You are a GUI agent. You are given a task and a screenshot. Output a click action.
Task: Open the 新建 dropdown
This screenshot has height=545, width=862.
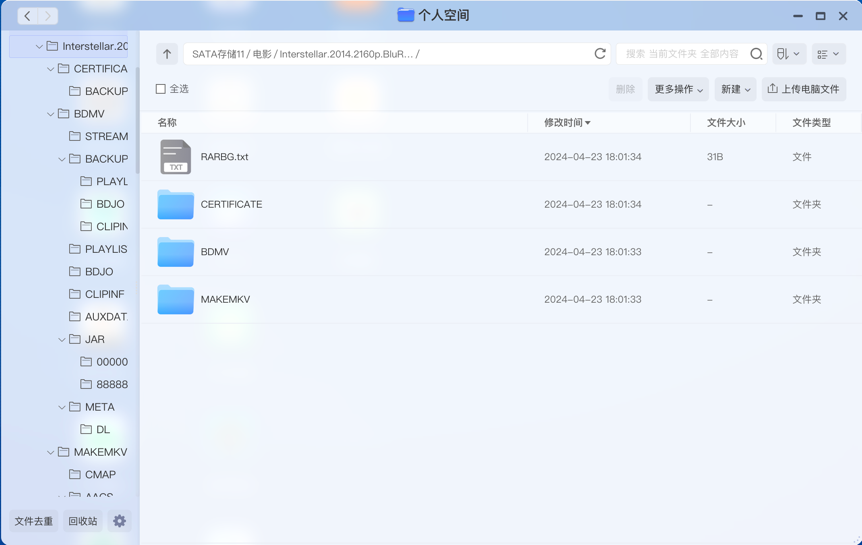(736, 89)
